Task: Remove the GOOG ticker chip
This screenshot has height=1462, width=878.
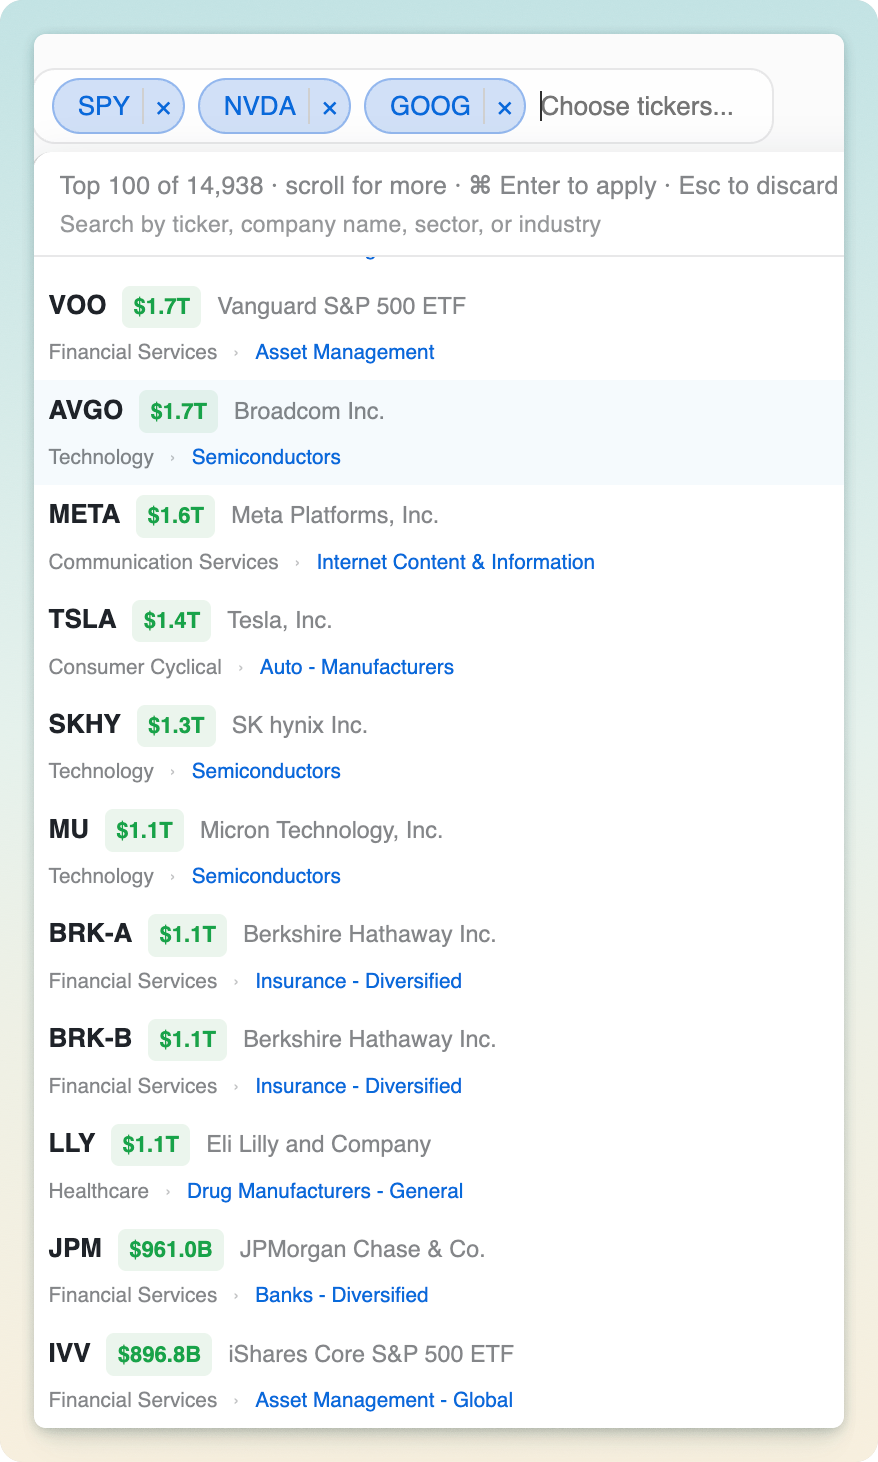Action: tap(505, 107)
